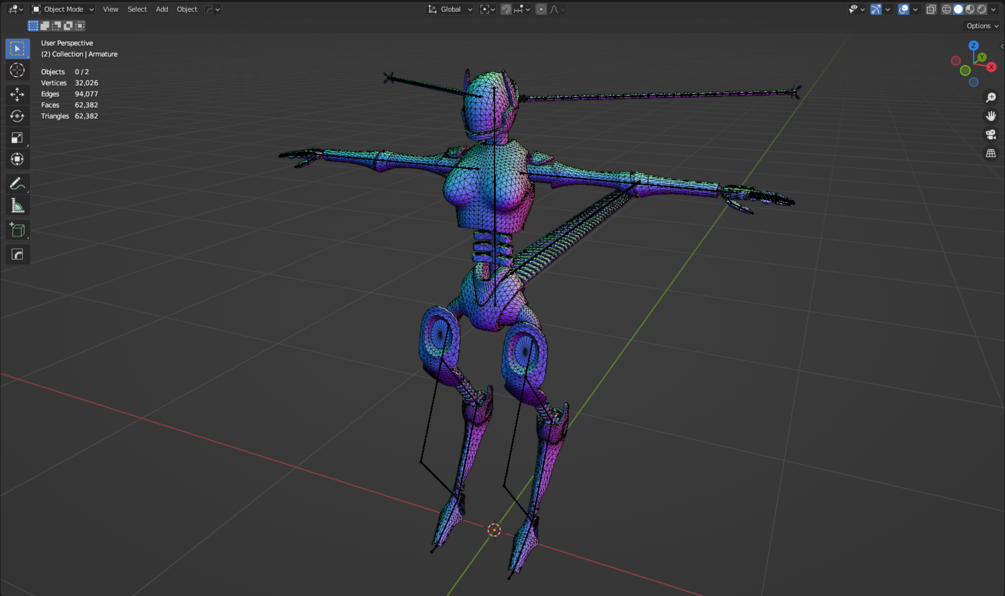This screenshot has height=596, width=1005.
Task: Toggle the Show Gizmo button
Action: pos(876,9)
